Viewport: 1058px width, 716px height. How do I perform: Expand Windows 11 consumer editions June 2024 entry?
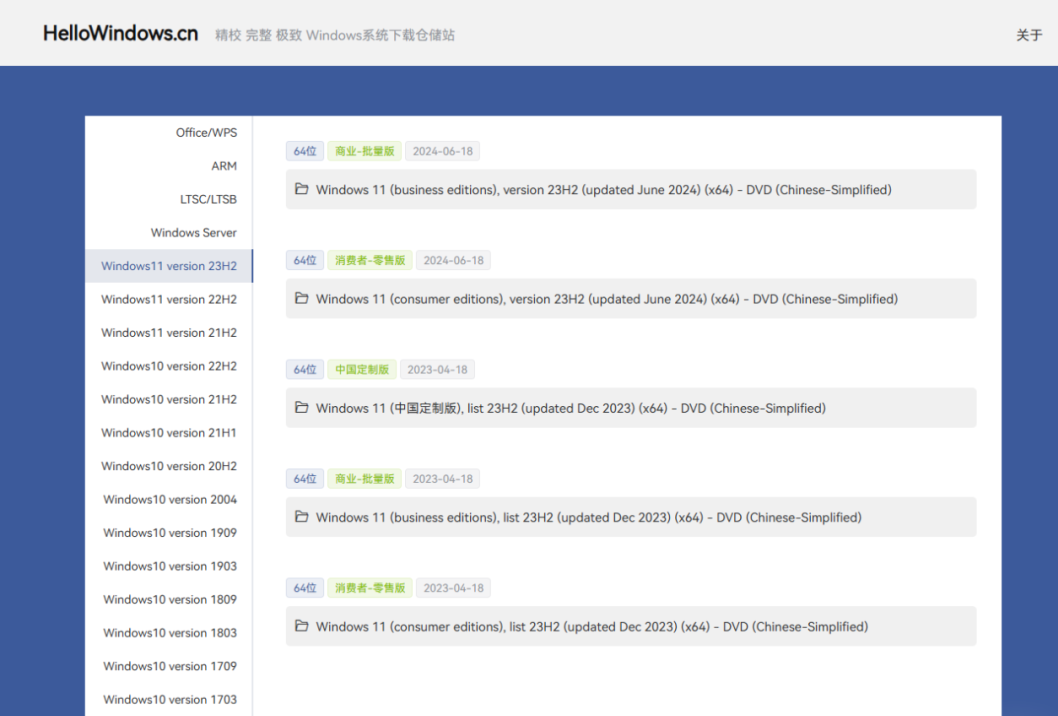click(x=631, y=299)
